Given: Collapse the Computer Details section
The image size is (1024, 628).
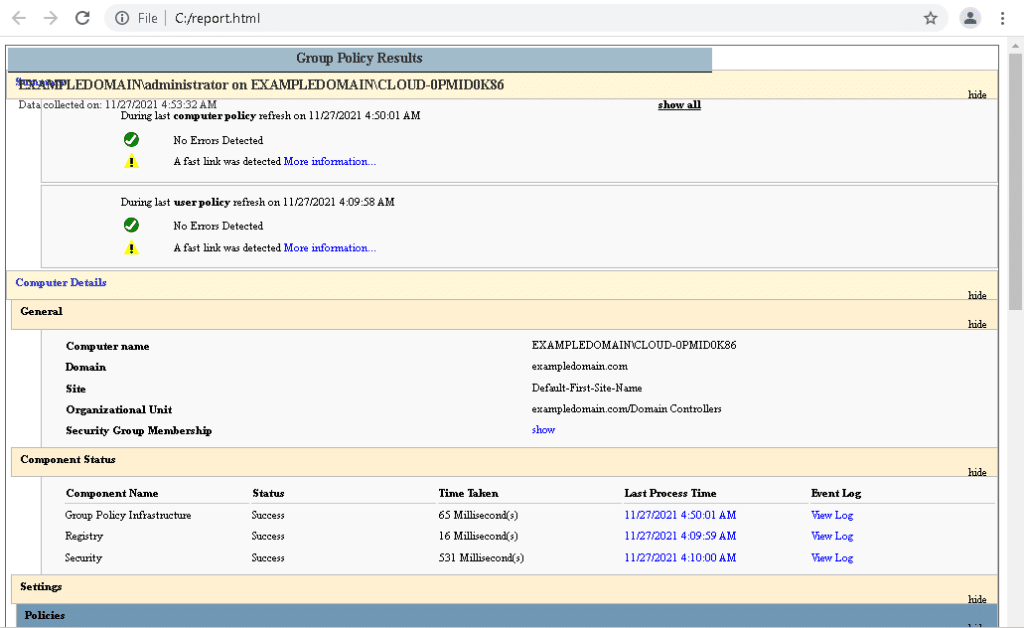Looking at the screenshot, I should point(977,295).
